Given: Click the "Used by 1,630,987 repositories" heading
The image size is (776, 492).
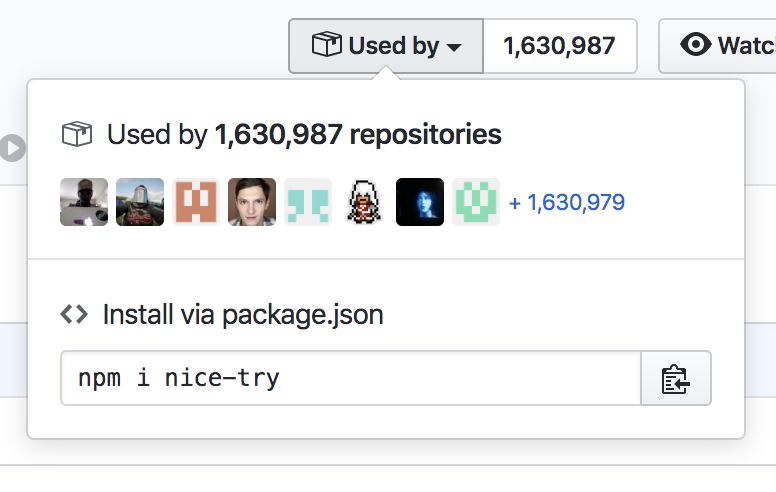Looking at the screenshot, I should (x=304, y=135).
